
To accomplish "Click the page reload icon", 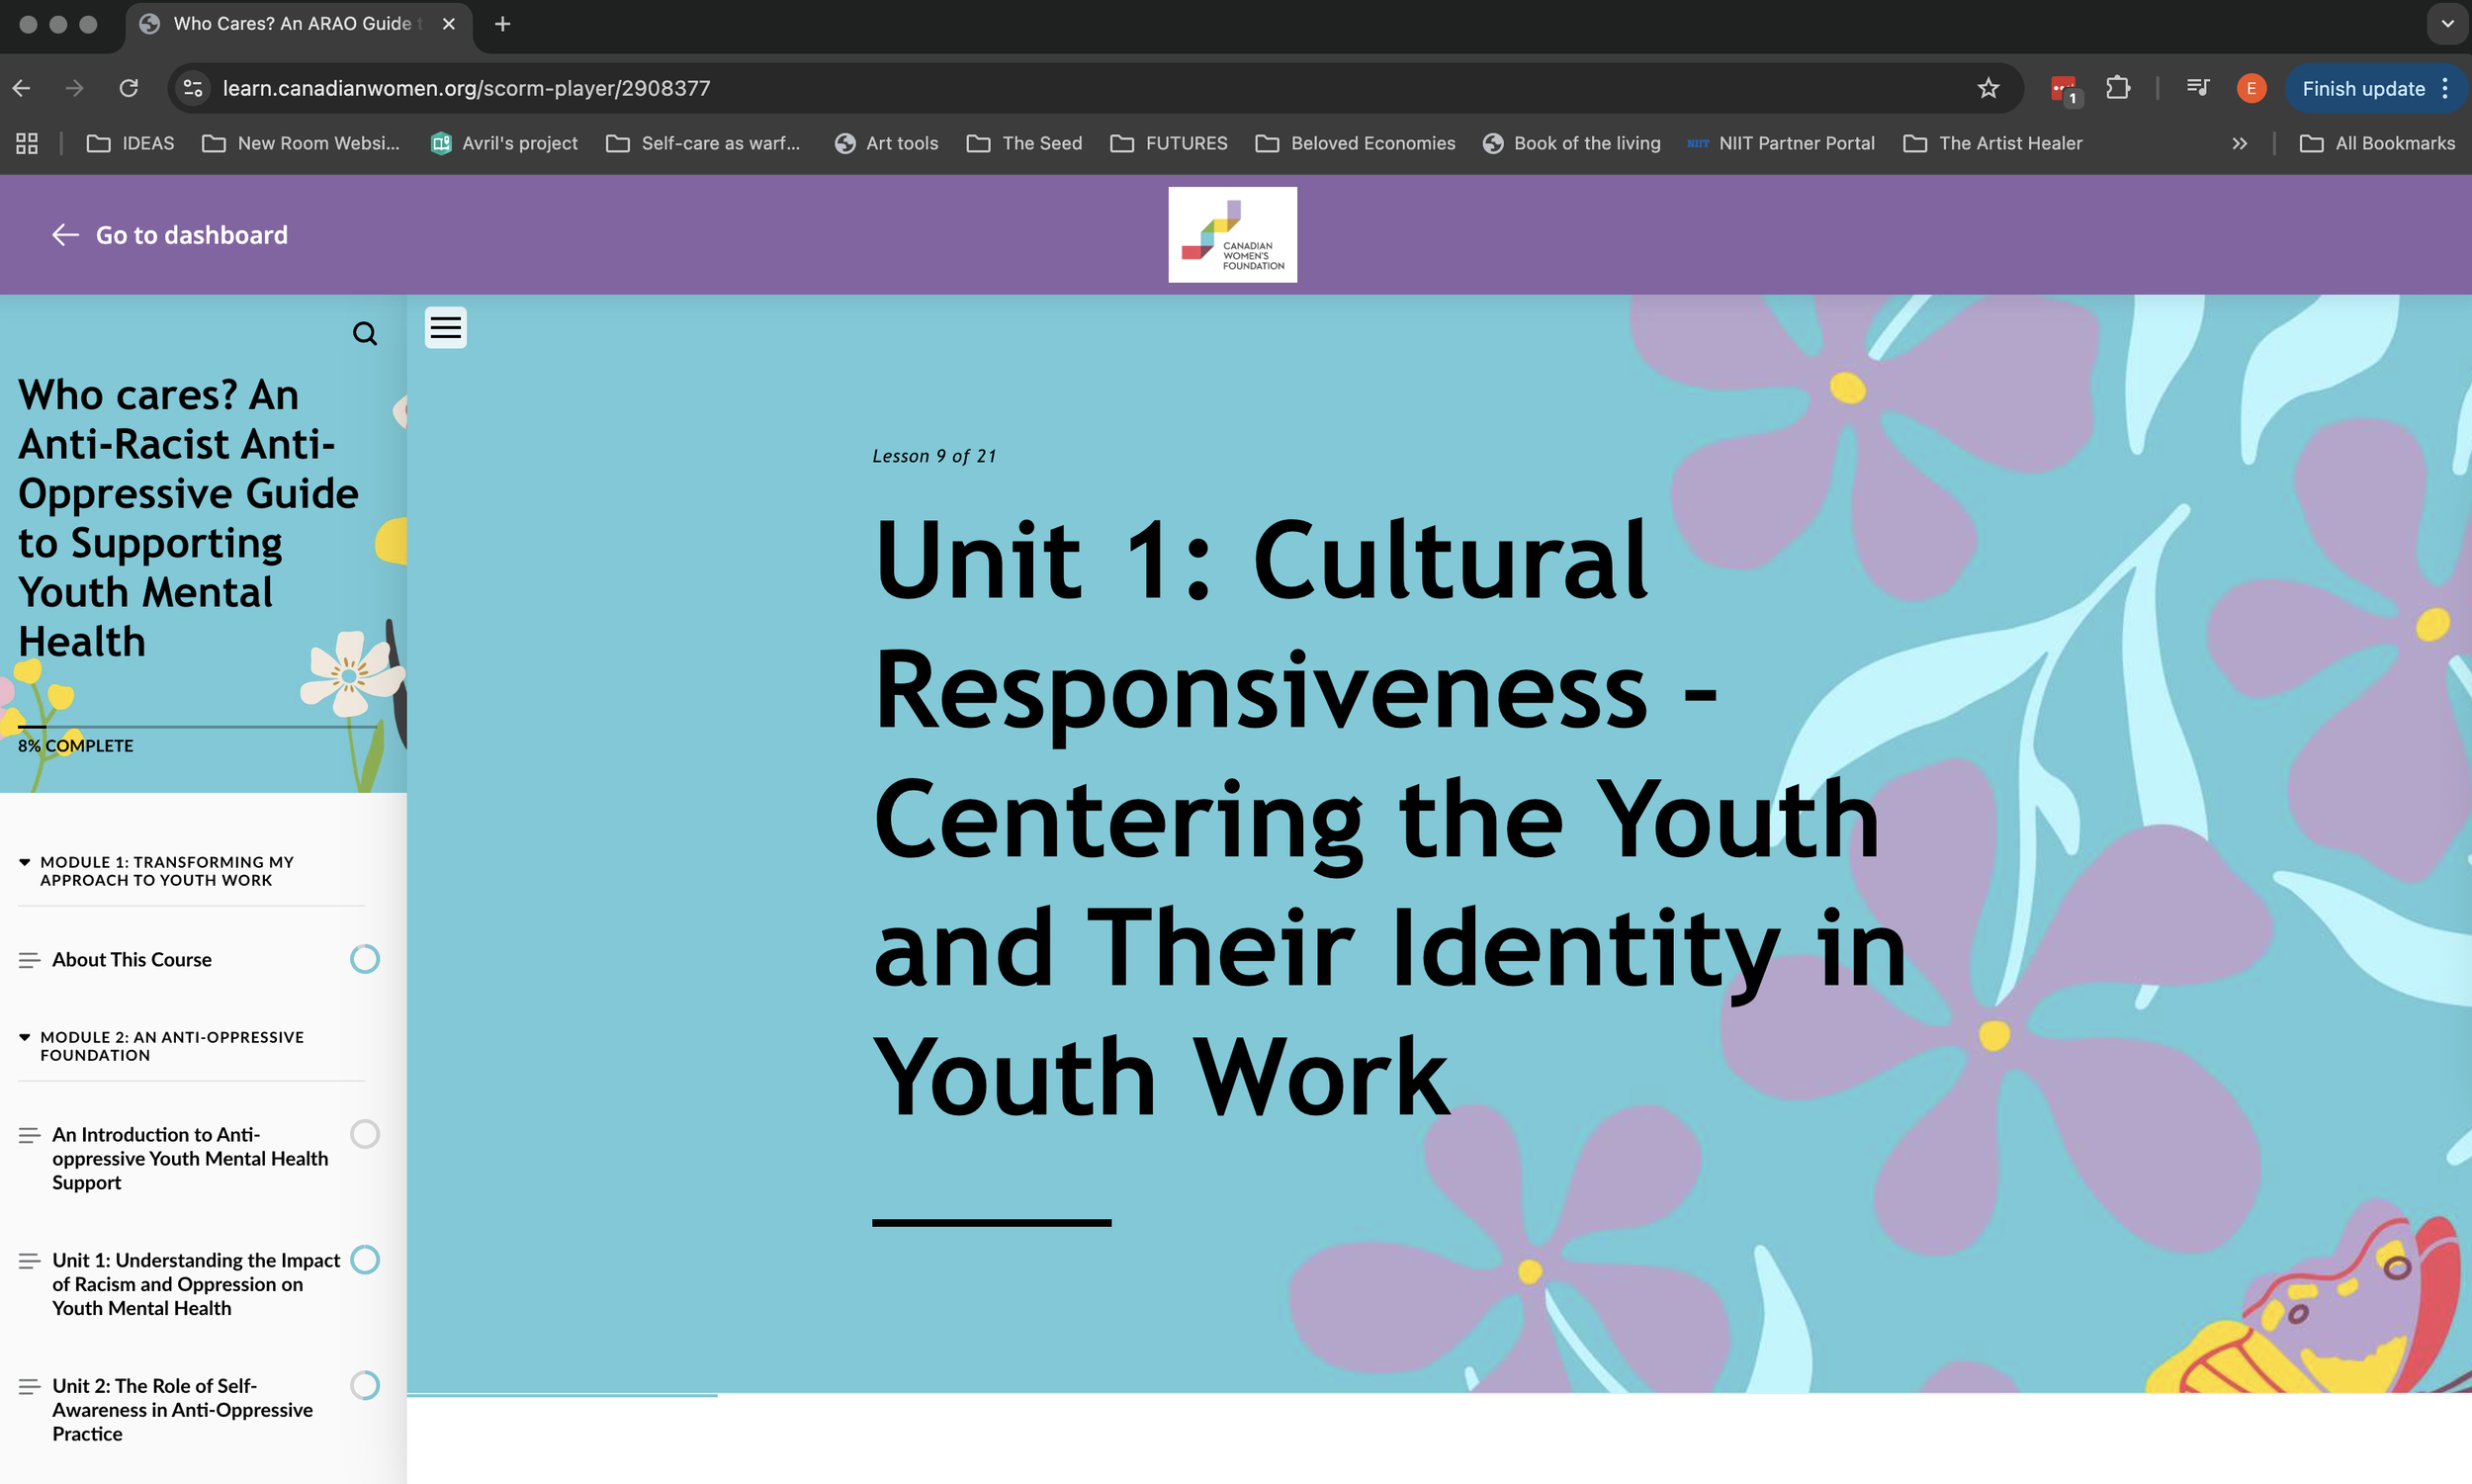I will (x=128, y=88).
